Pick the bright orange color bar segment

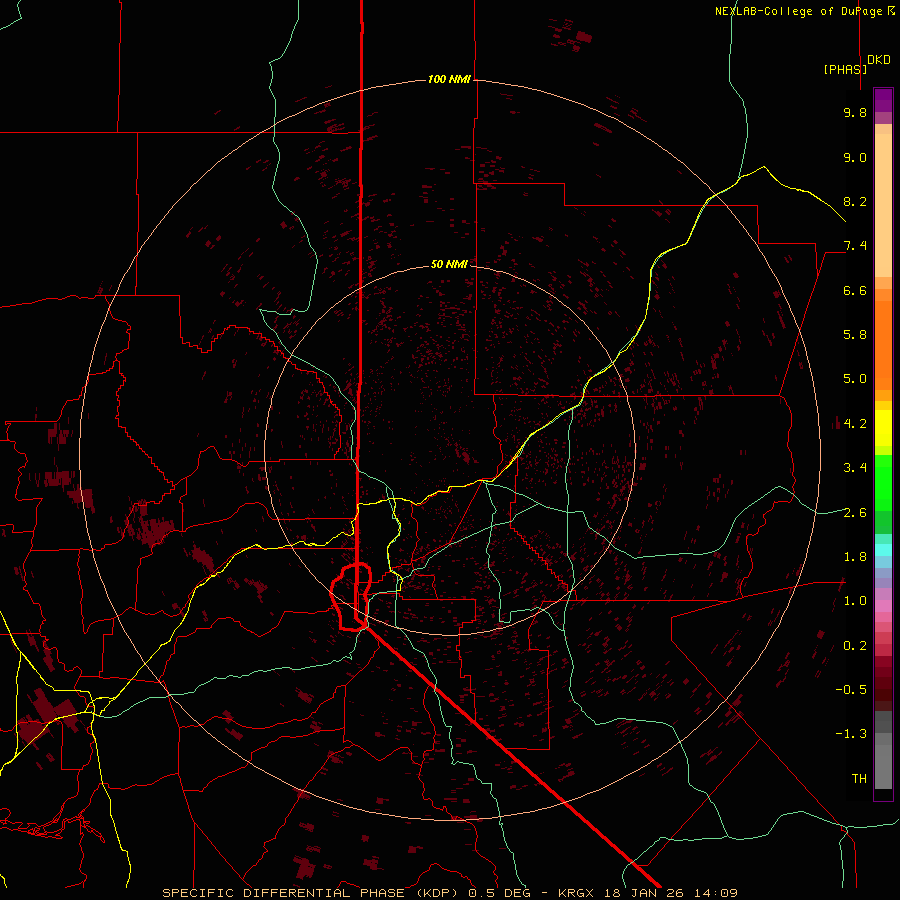click(x=883, y=346)
